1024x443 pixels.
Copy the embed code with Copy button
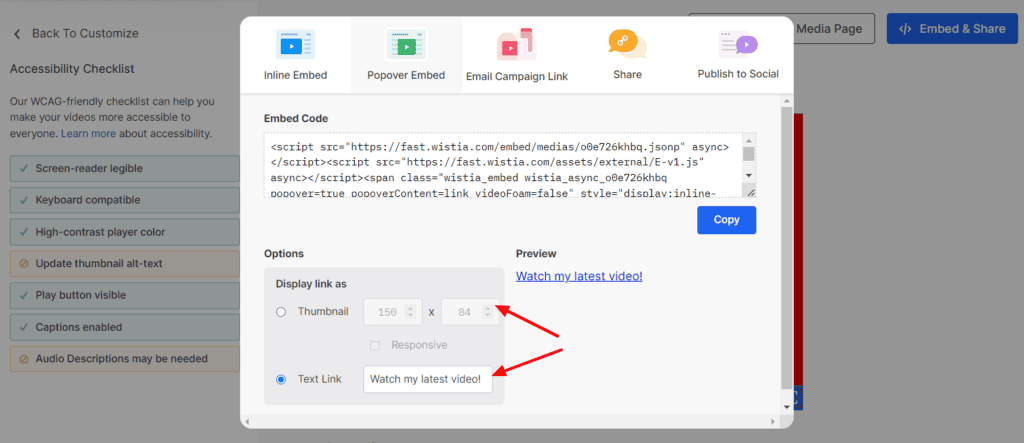[726, 220]
